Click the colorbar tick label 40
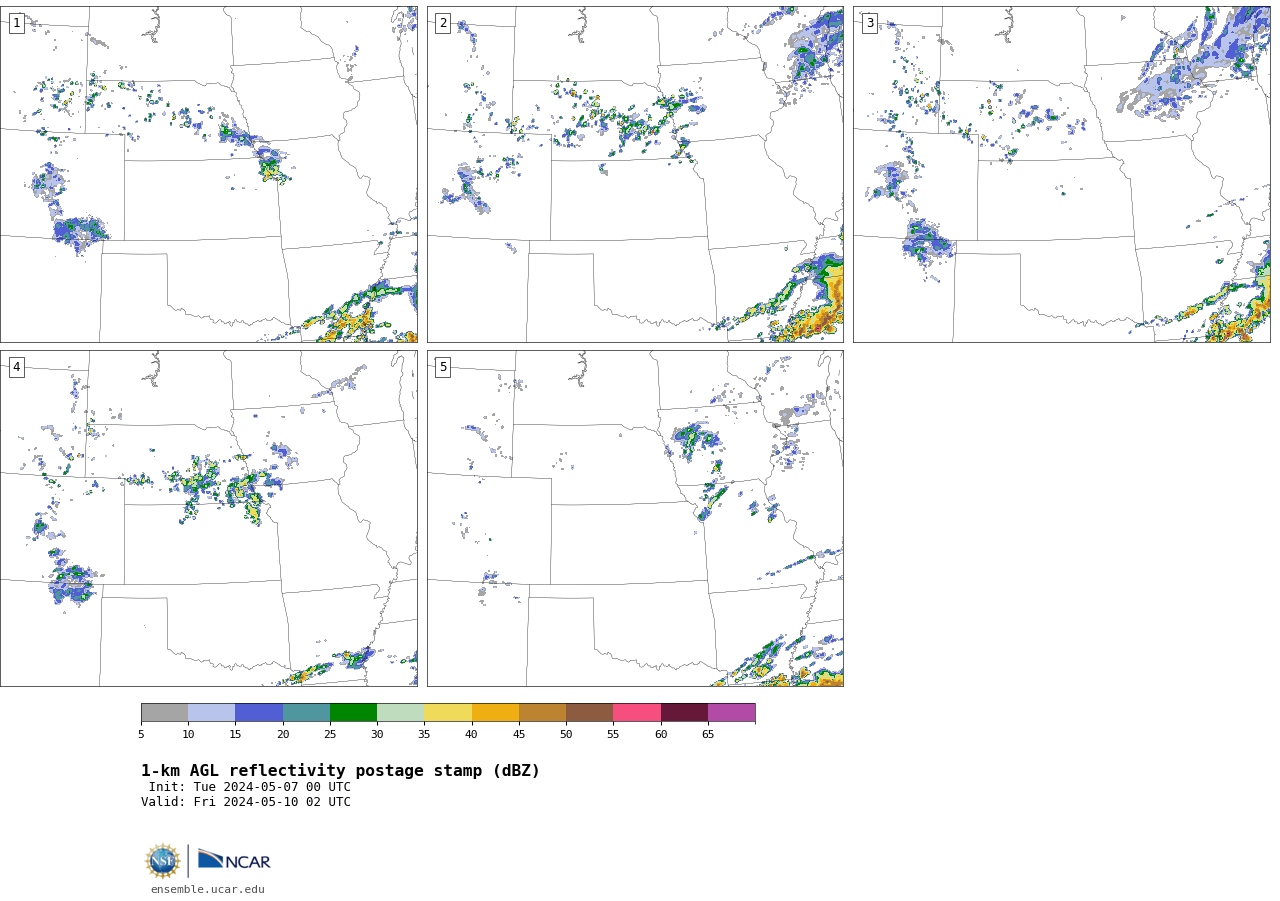This screenshot has height=901, width=1280. pos(472,734)
